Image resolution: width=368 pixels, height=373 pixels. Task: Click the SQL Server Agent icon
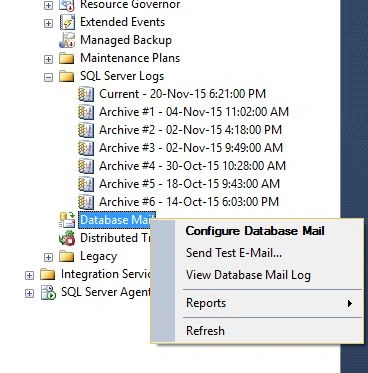pyautogui.click(x=48, y=293)
